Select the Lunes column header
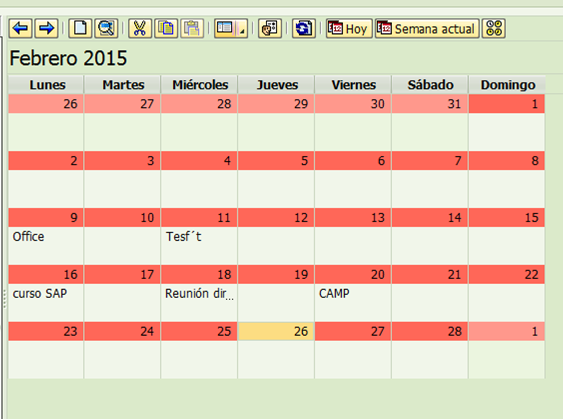Image resolution: width=563 pixels, height=419 pixels. [46, 85]
